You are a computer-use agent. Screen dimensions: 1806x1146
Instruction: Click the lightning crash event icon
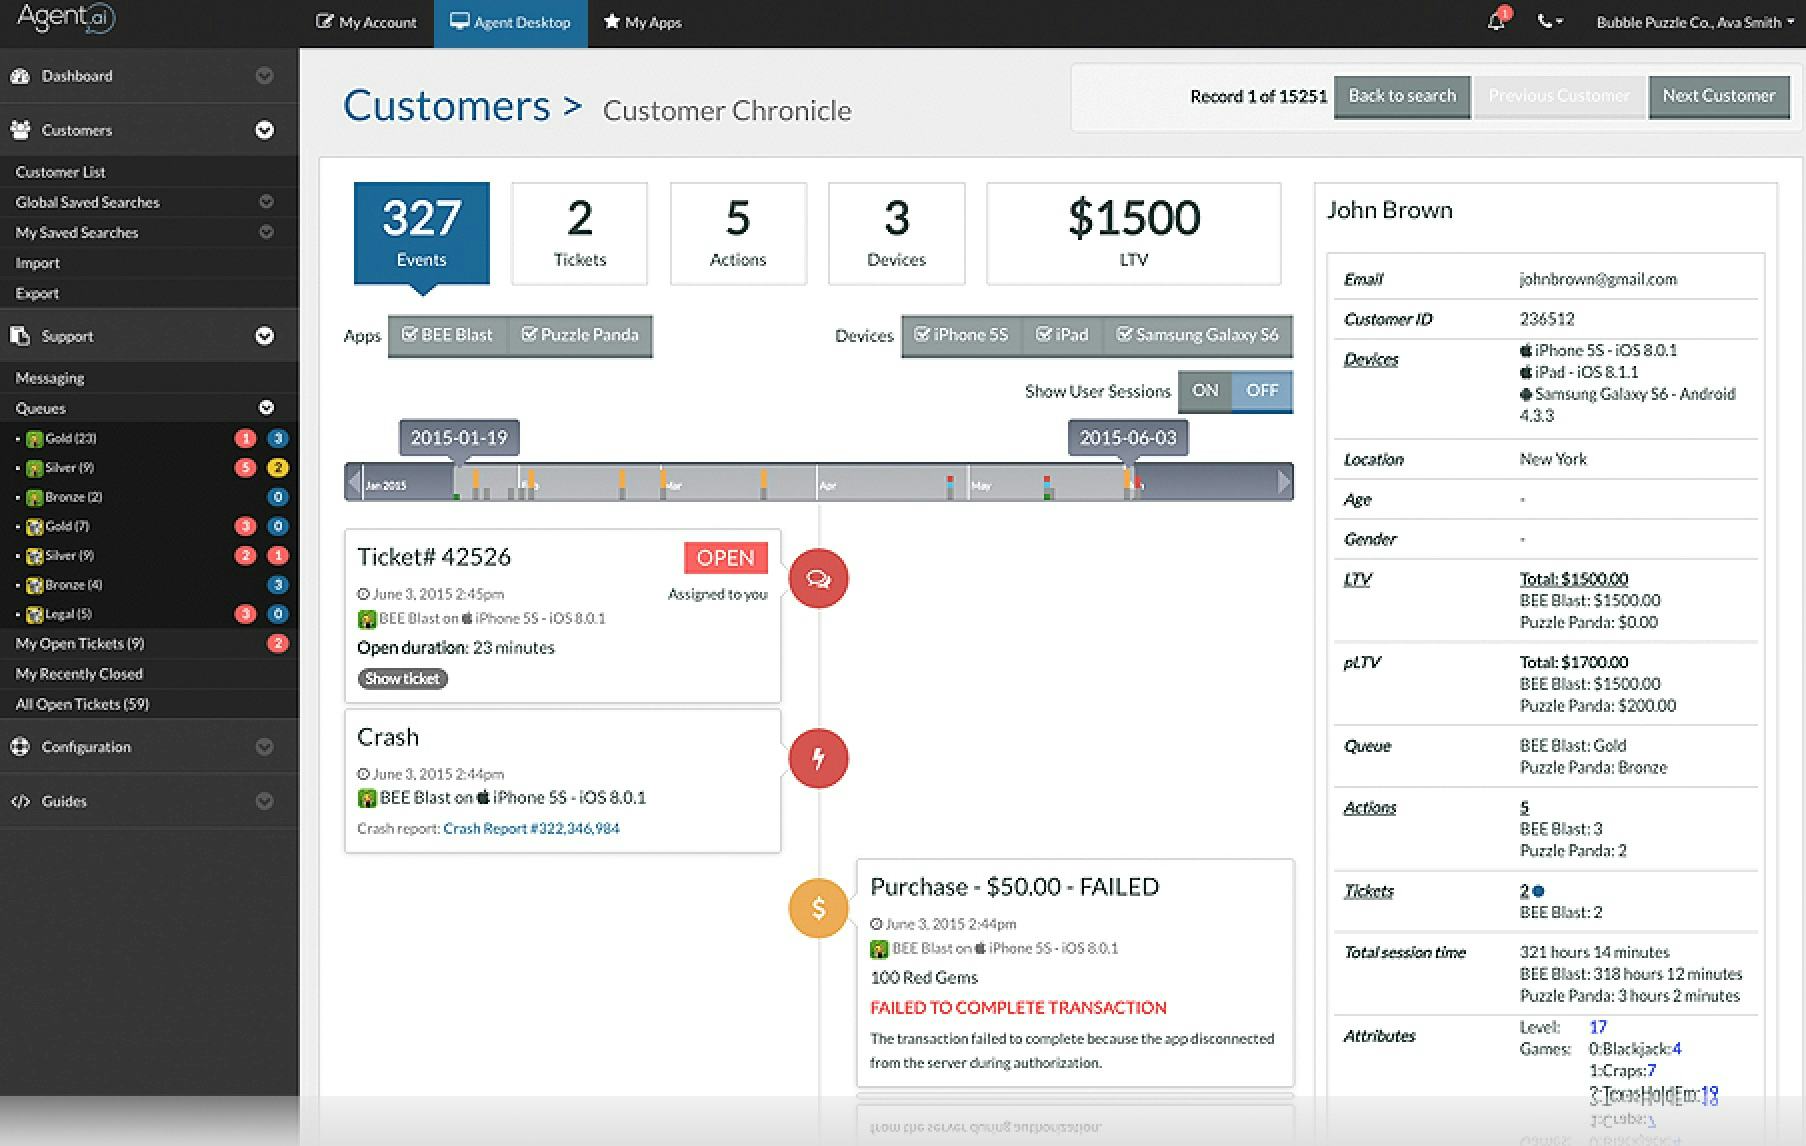pyautogui.click(x=818, y=758)
